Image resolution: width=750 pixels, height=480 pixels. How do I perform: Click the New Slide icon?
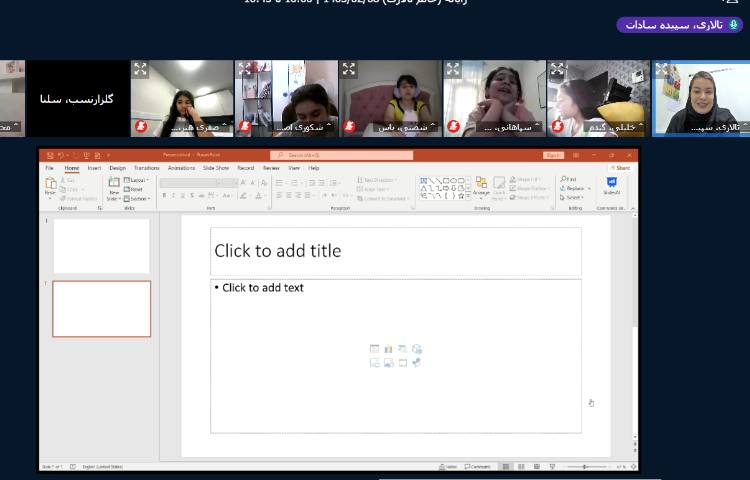click(x=114, y=182)
